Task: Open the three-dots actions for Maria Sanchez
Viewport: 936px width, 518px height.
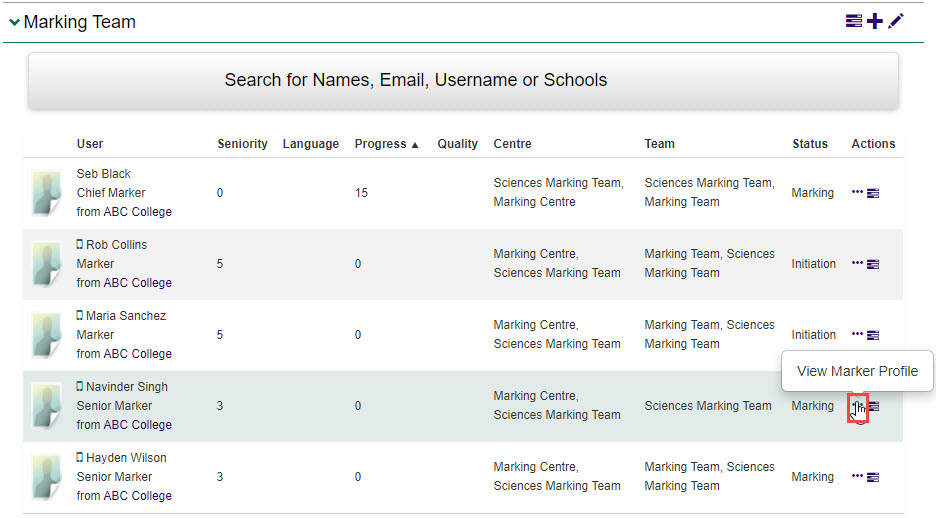Action: tap(857, 334)
